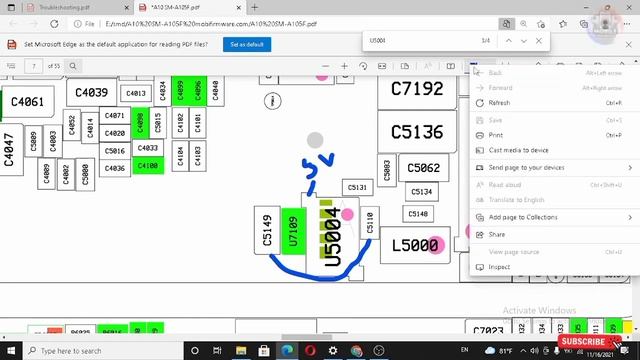Click the C5134 capacitor label
The width and height of the screenshot is (640, 360).
(x=422, y=192)
